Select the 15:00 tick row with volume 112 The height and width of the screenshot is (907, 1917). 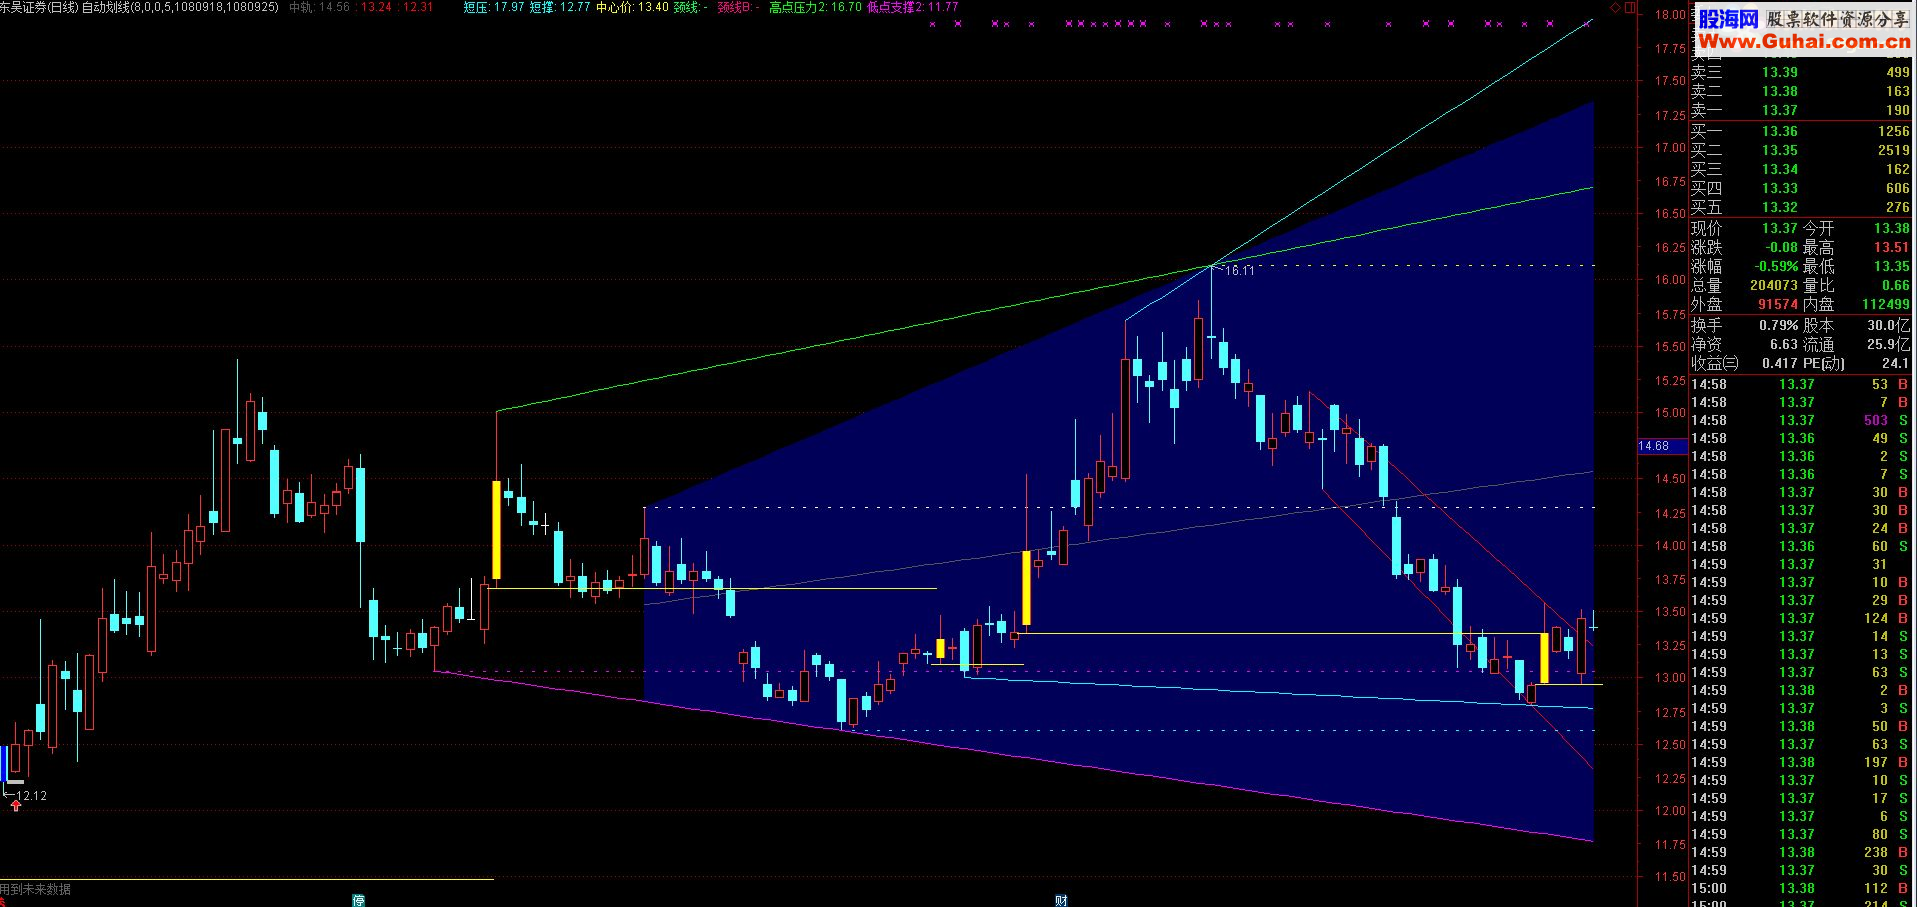(1801, 888)
